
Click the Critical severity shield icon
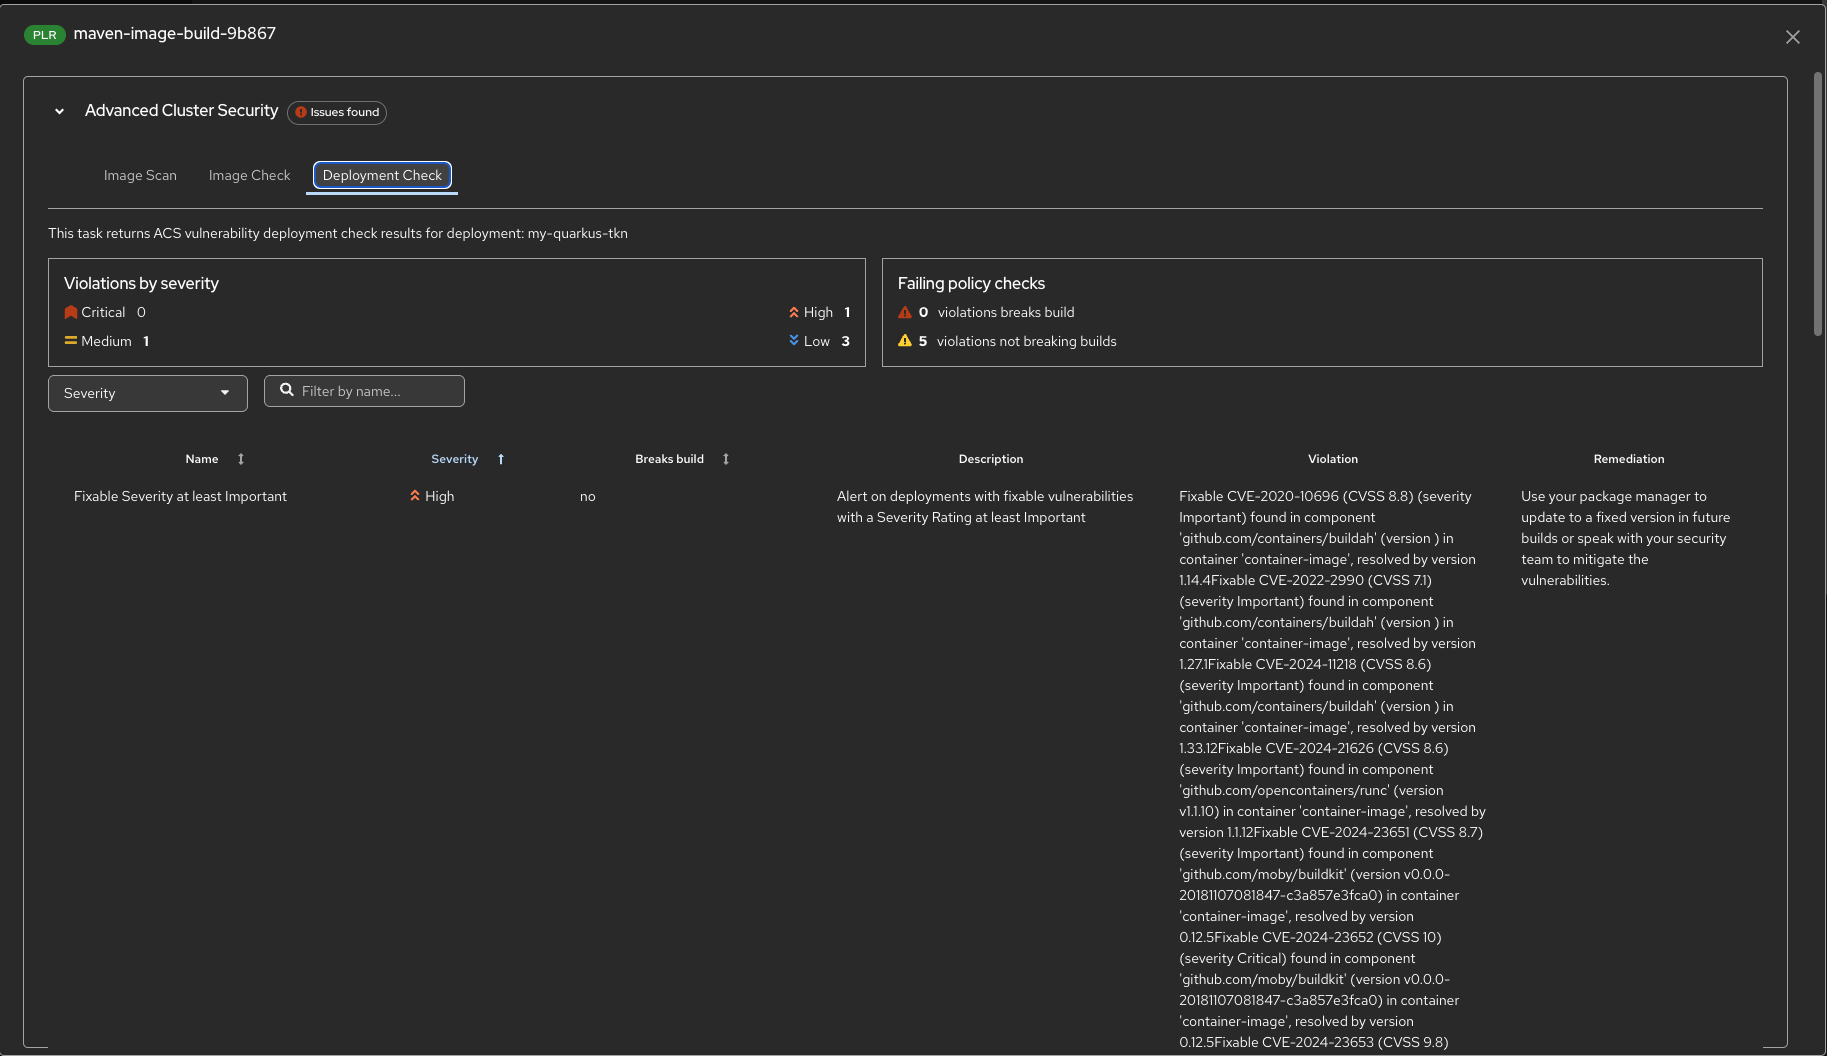71,313
